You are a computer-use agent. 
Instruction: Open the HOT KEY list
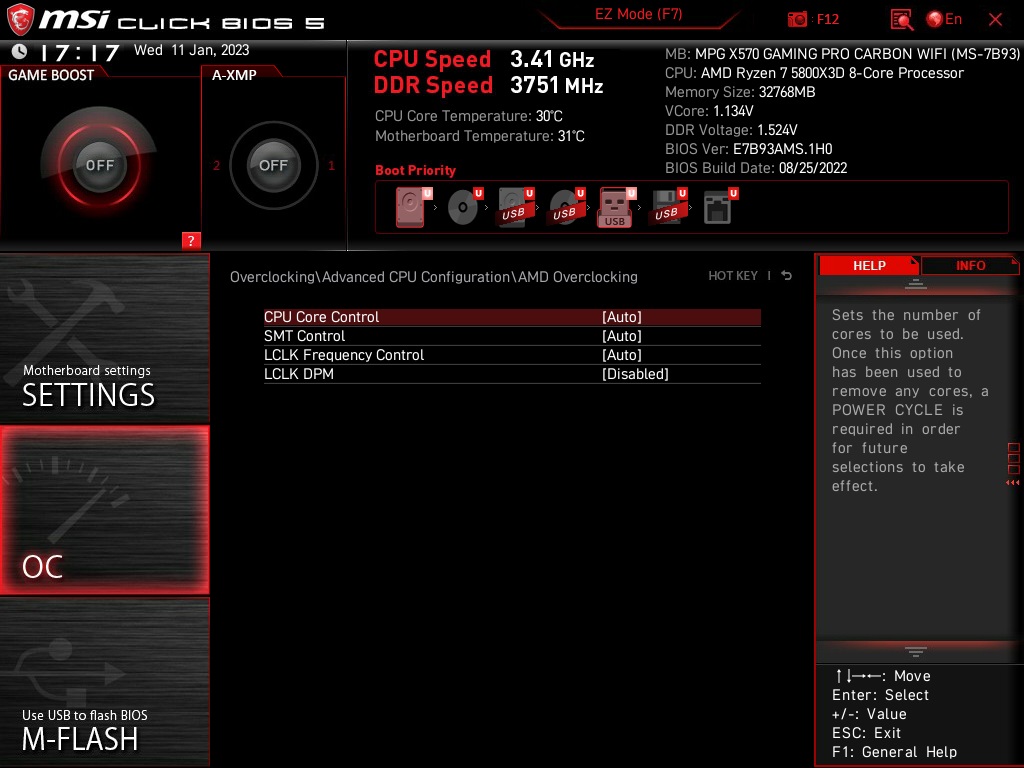(733, 276)
